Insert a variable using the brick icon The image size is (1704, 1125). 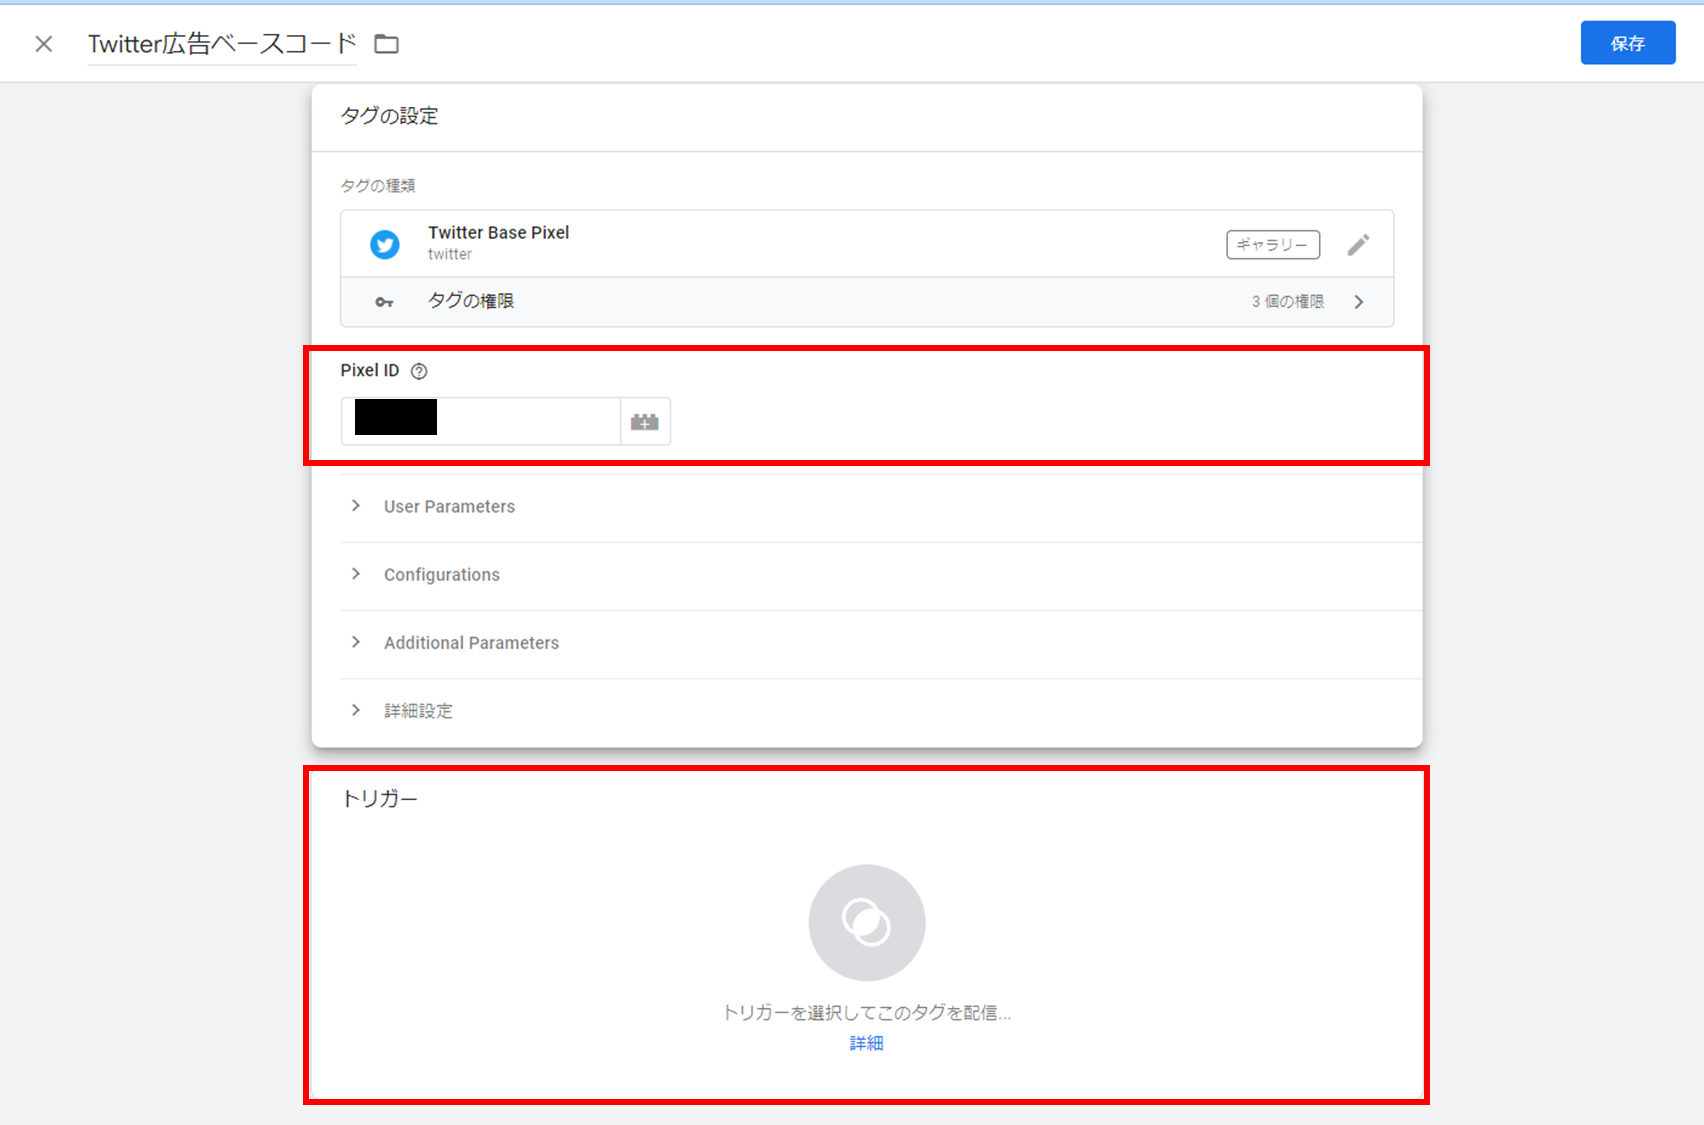click(645, 421)
